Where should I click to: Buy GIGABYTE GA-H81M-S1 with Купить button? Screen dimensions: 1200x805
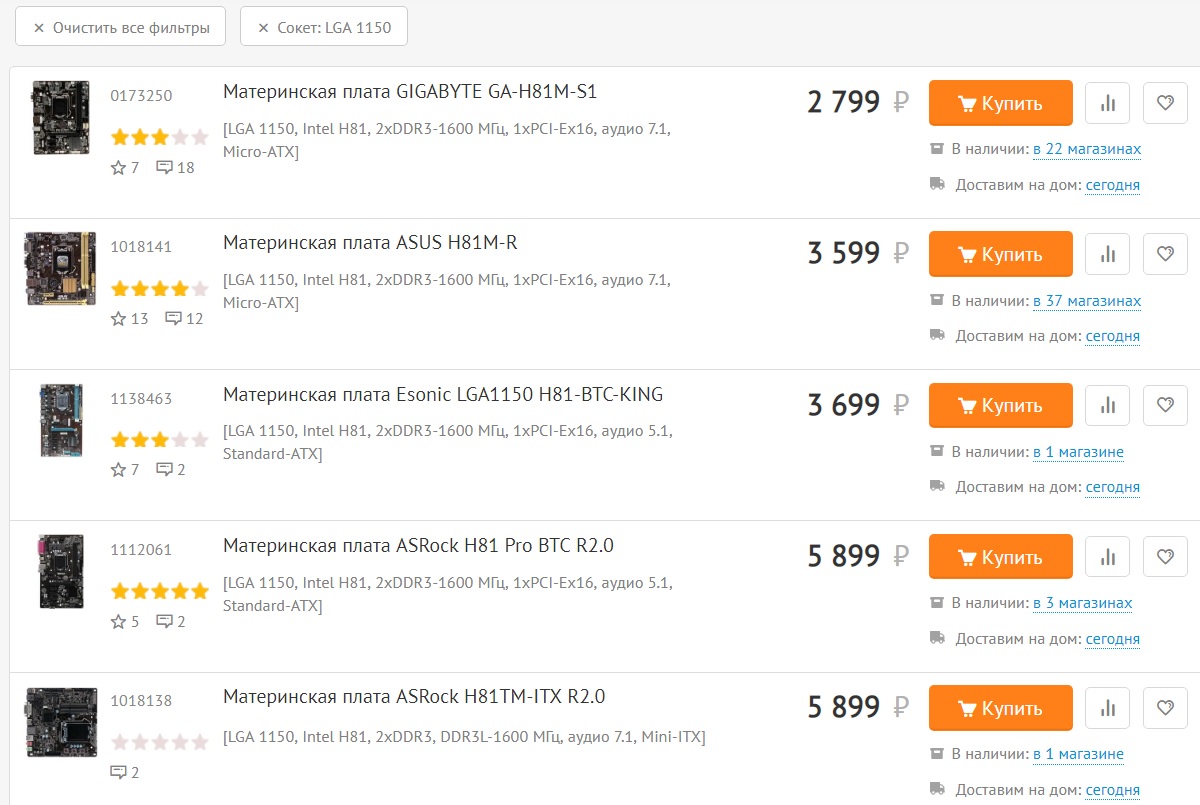[x=1001, y=103]
